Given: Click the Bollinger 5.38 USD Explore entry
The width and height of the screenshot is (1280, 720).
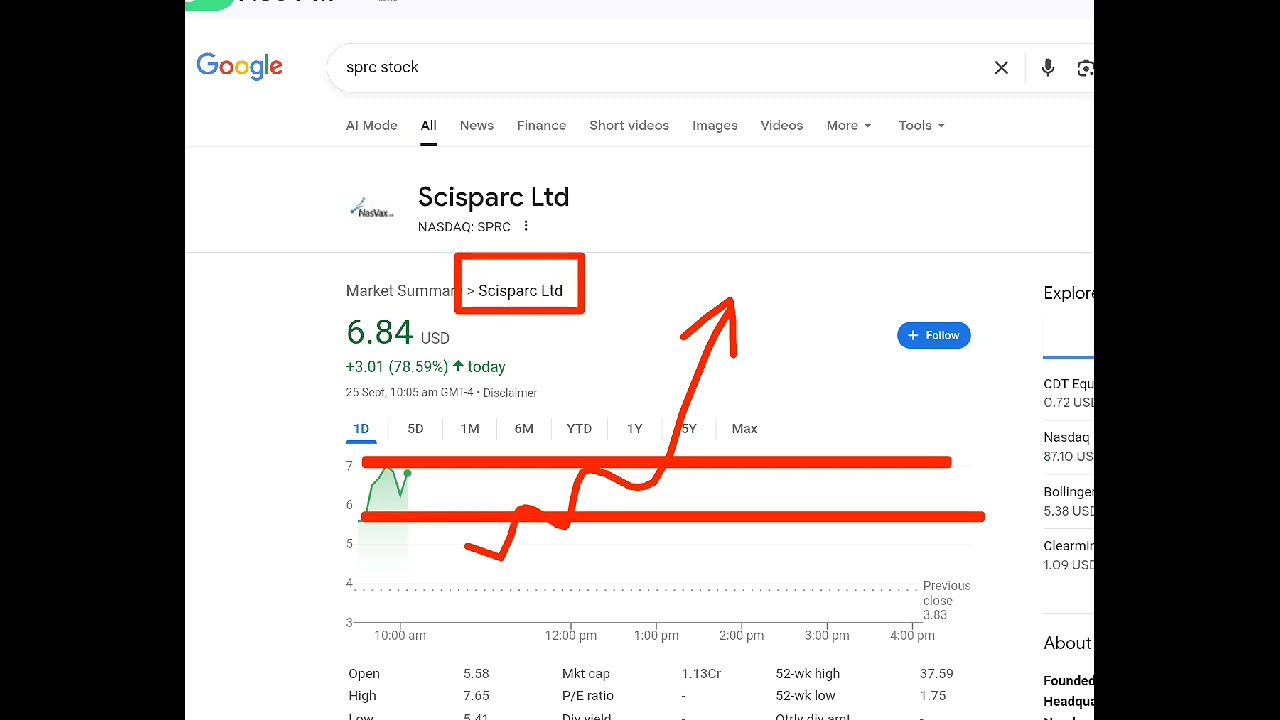Looking at the screenshot, I should pyautogui.click(x=1068, y=501).
